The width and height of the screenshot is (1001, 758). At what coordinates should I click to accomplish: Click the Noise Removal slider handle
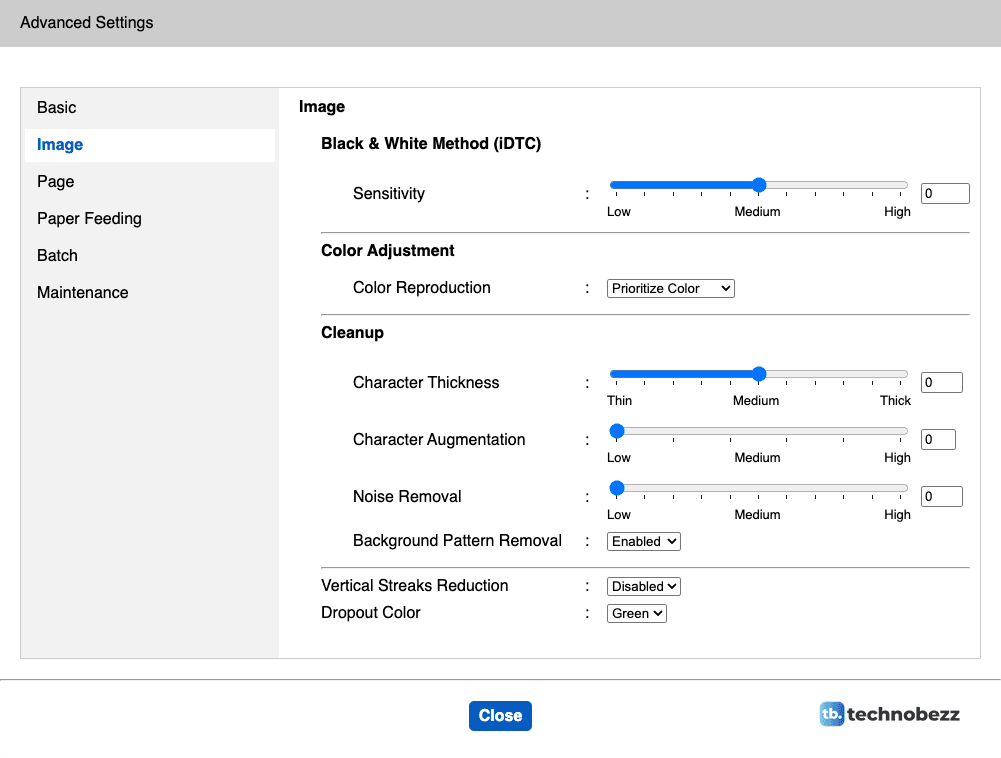click(x=617, y=489)
